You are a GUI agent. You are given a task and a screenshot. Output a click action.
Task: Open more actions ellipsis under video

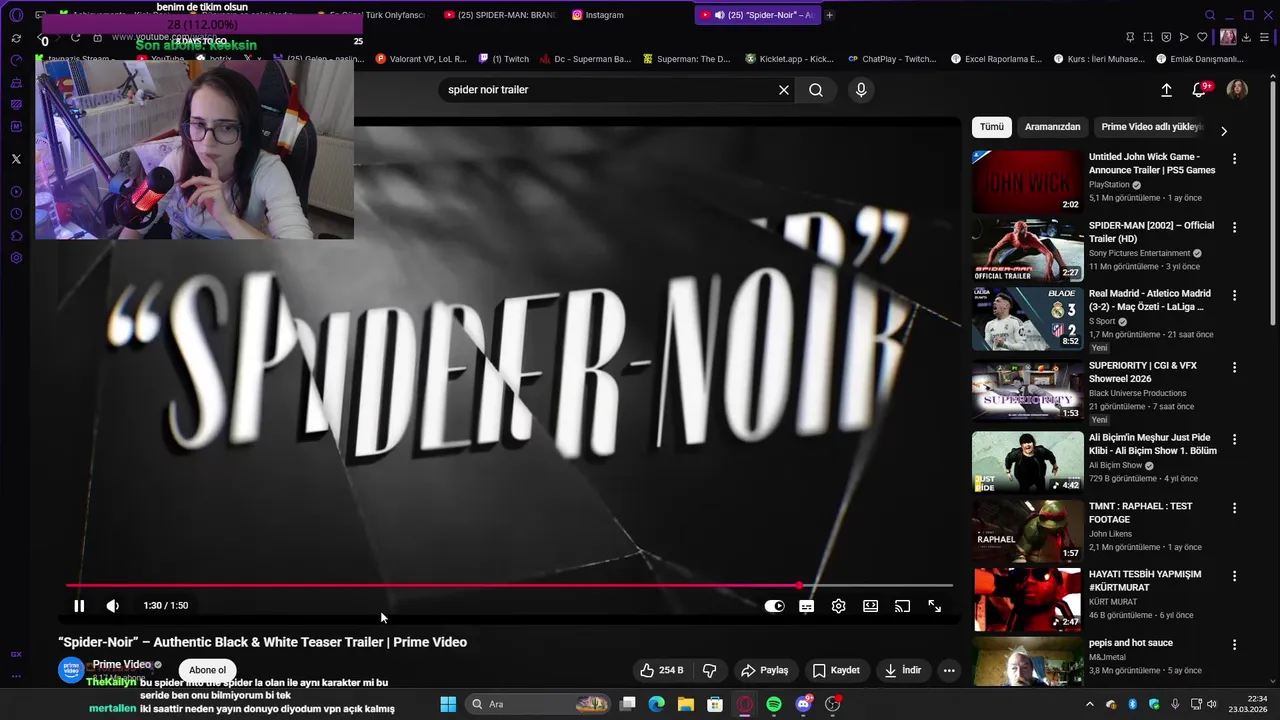pyautogui.click(x=949, y=670)
